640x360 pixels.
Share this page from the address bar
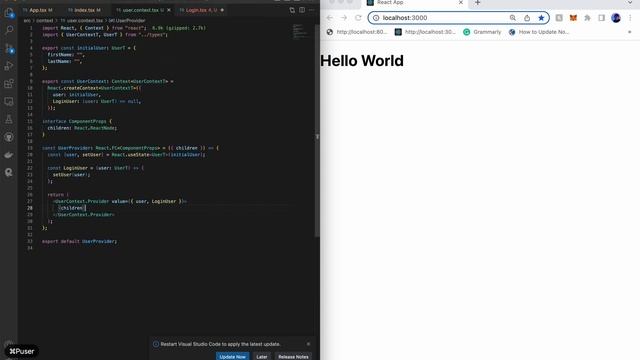(x=527, y=18)
